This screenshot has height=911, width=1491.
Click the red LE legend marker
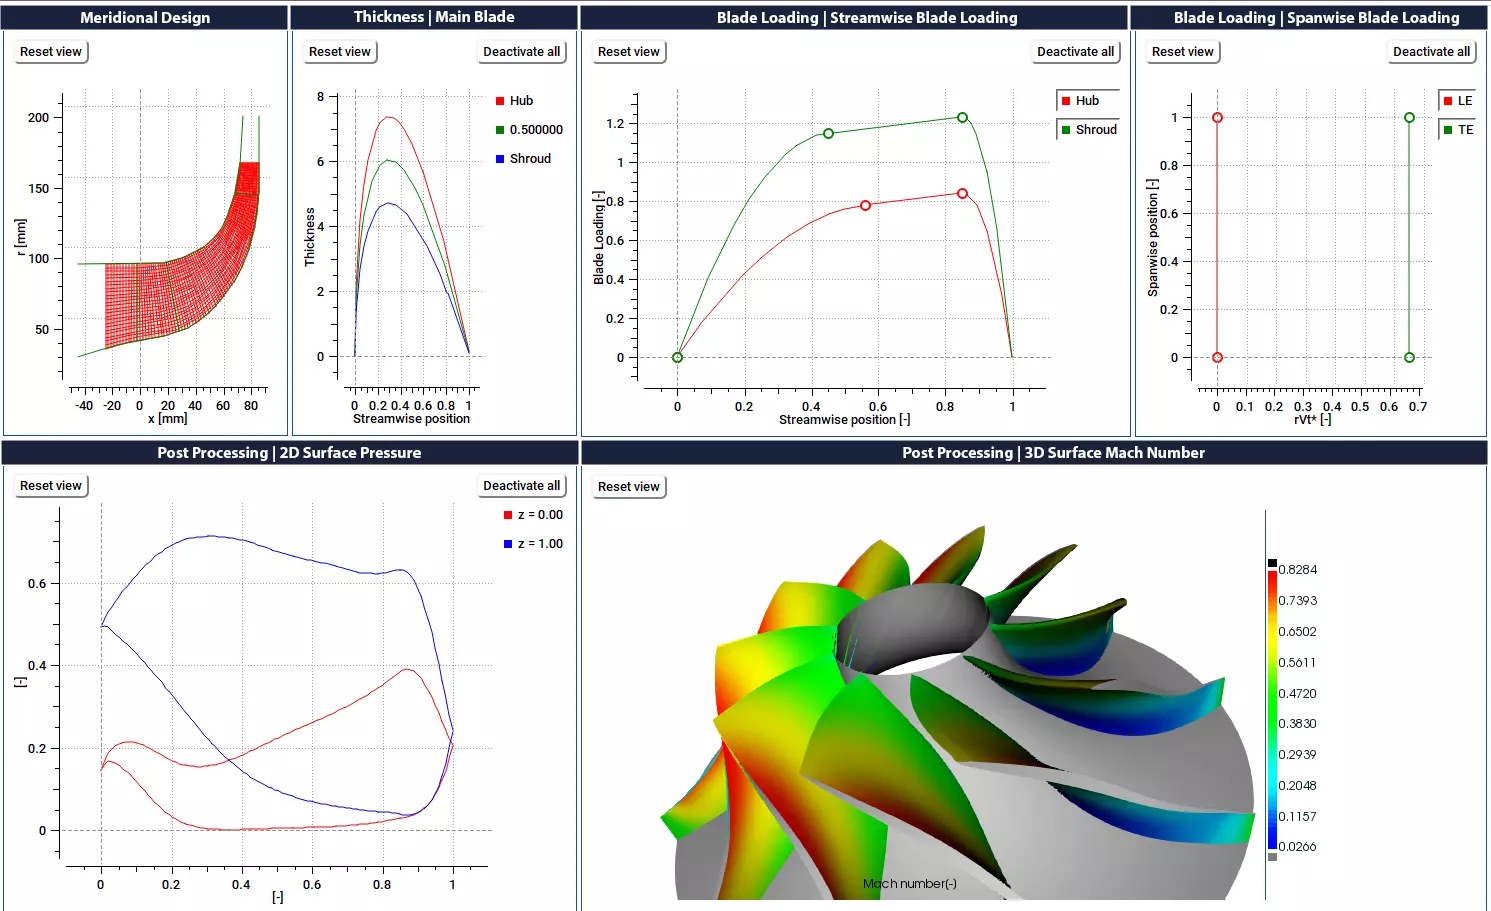pos(1447,100)
